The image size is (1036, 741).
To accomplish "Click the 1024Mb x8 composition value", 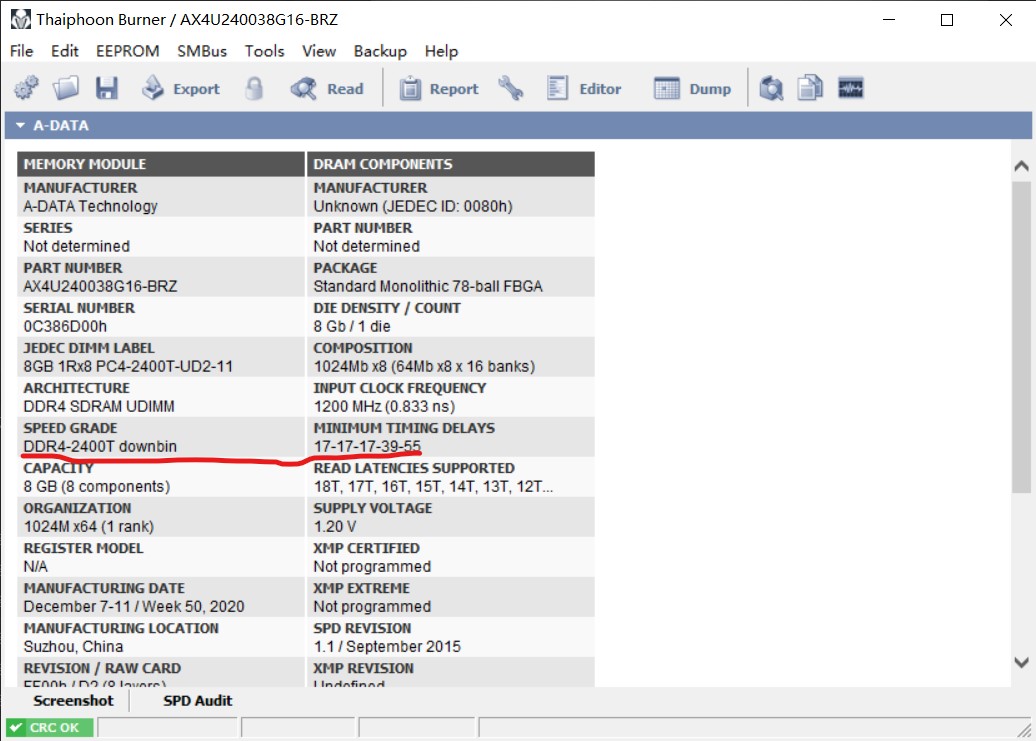I will tap(424, 367).
